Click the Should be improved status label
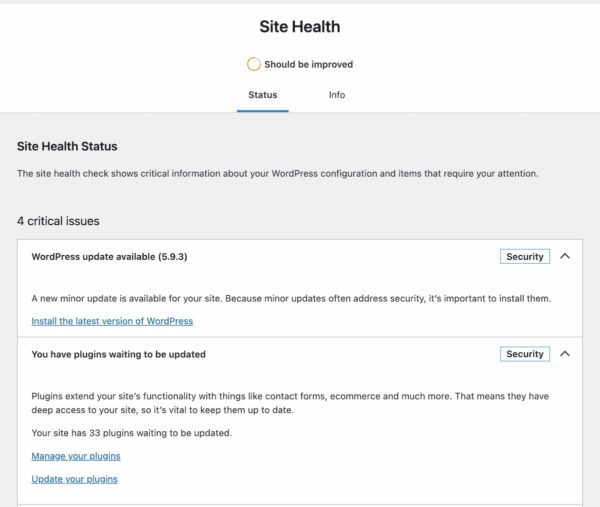The width and height of the screenshot is (600, 507). click(x=308, y=64)
